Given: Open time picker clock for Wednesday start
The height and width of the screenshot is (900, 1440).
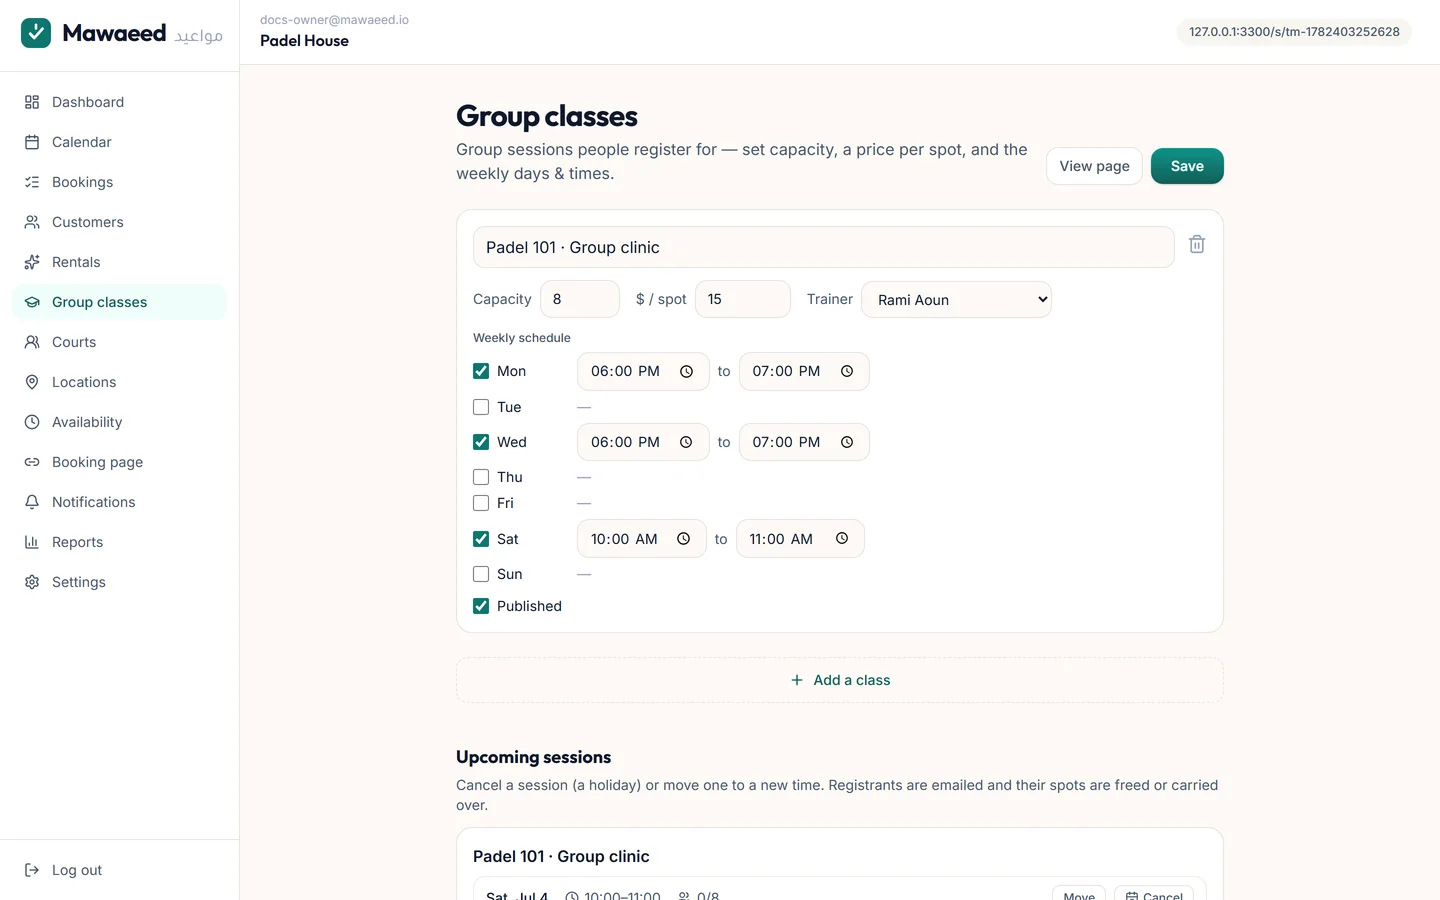Looking at the screenshot, I should [x=686, y=442].
